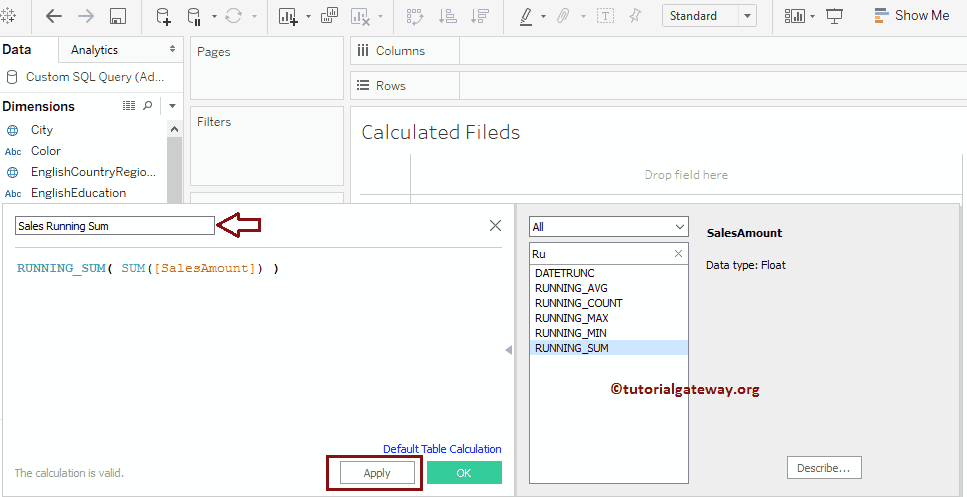Switch to the Data tab
Screen dimensions: 967x497
click(17, 50)
